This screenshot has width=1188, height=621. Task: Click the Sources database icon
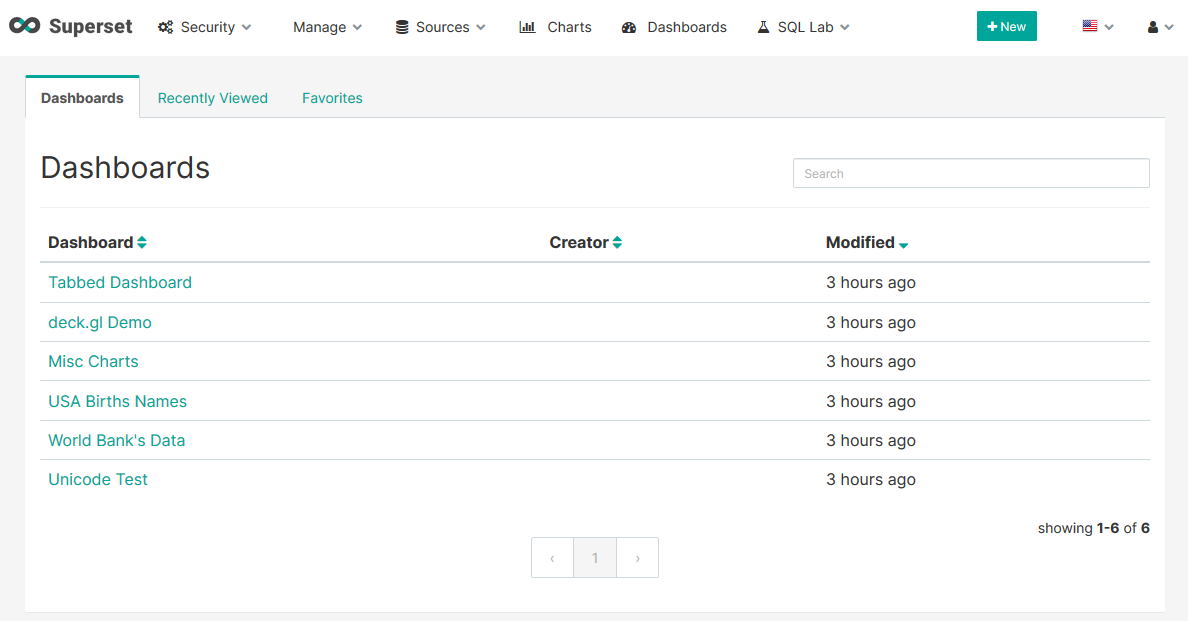[402, 28]
